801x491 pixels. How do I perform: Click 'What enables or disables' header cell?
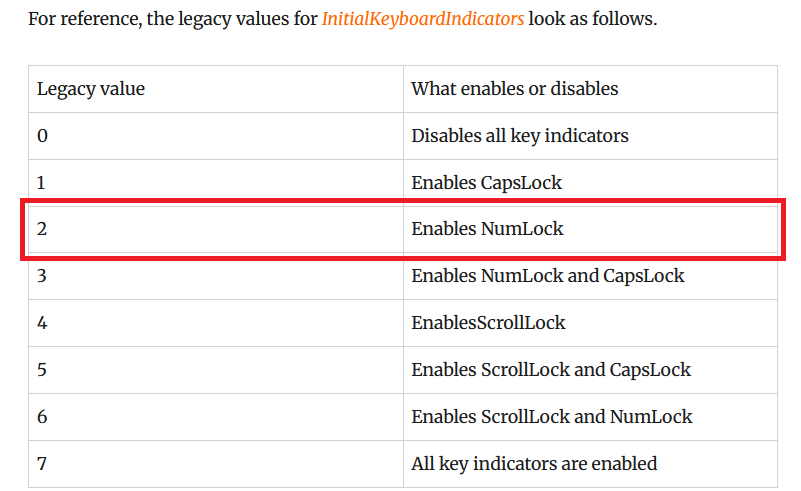coord(591,89)
